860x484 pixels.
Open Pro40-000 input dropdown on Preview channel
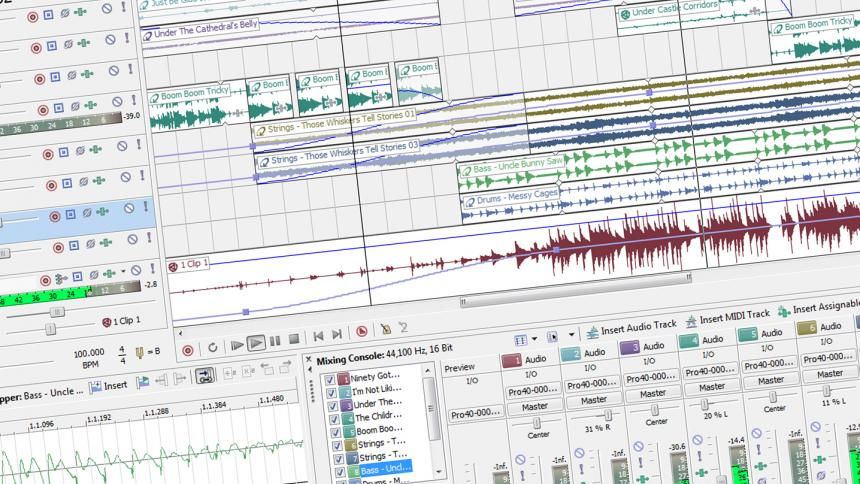(475, 413)
